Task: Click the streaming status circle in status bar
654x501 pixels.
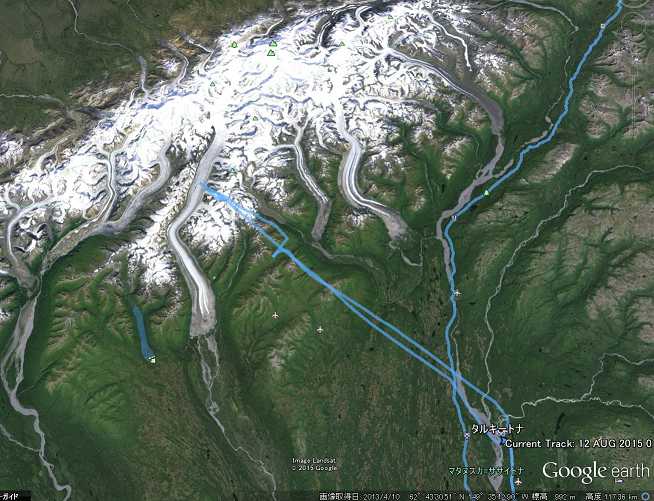Action: [648, 496]
